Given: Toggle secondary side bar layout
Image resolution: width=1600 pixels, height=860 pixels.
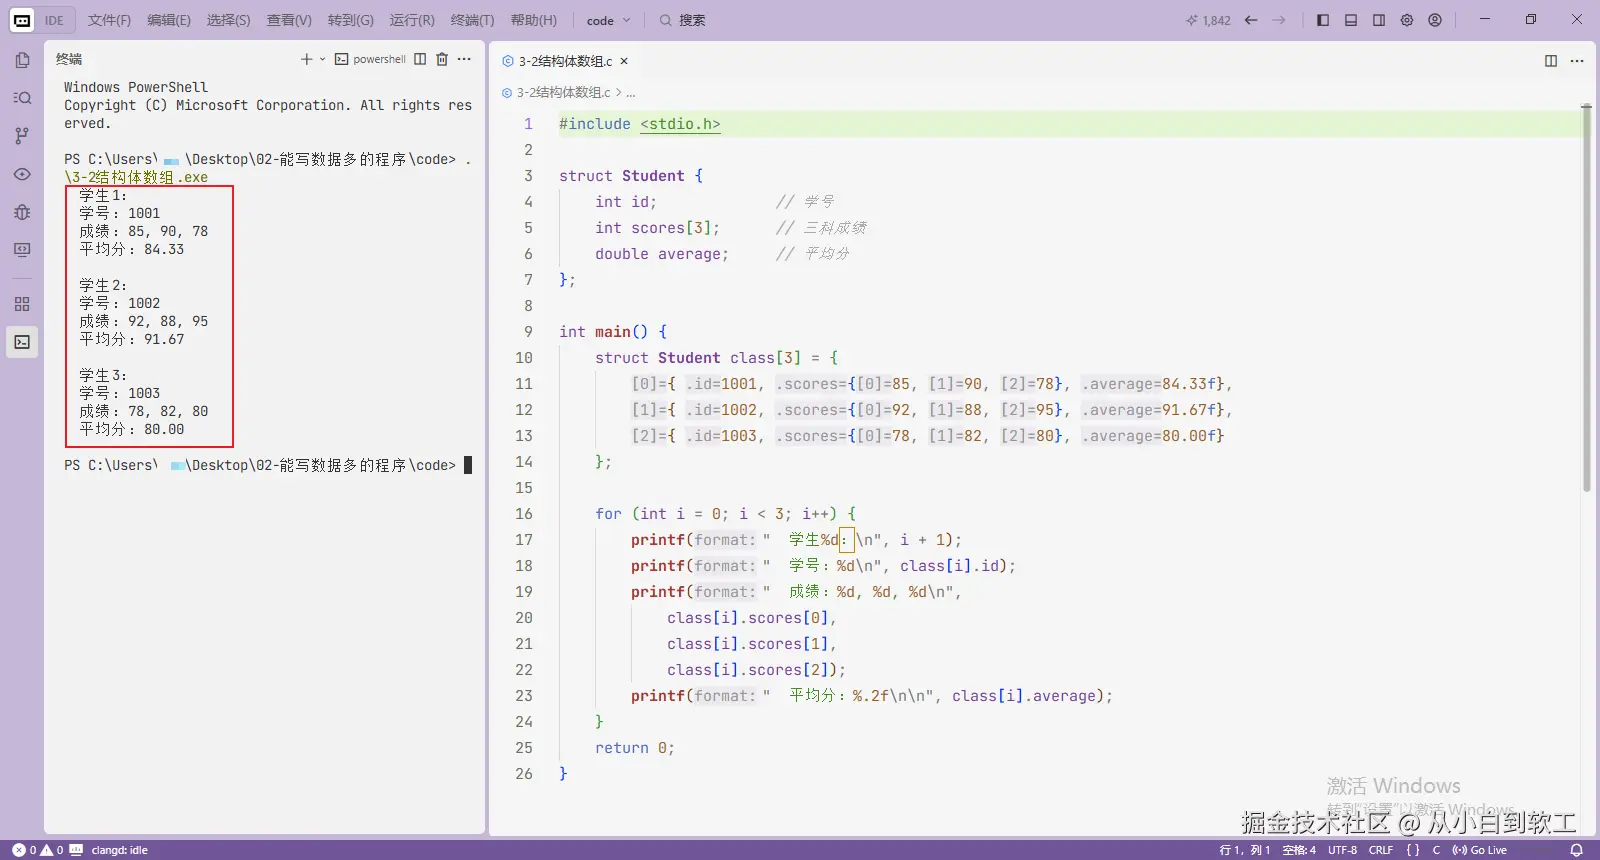Looking at the screenshot, I should [x=1379, y=20].
